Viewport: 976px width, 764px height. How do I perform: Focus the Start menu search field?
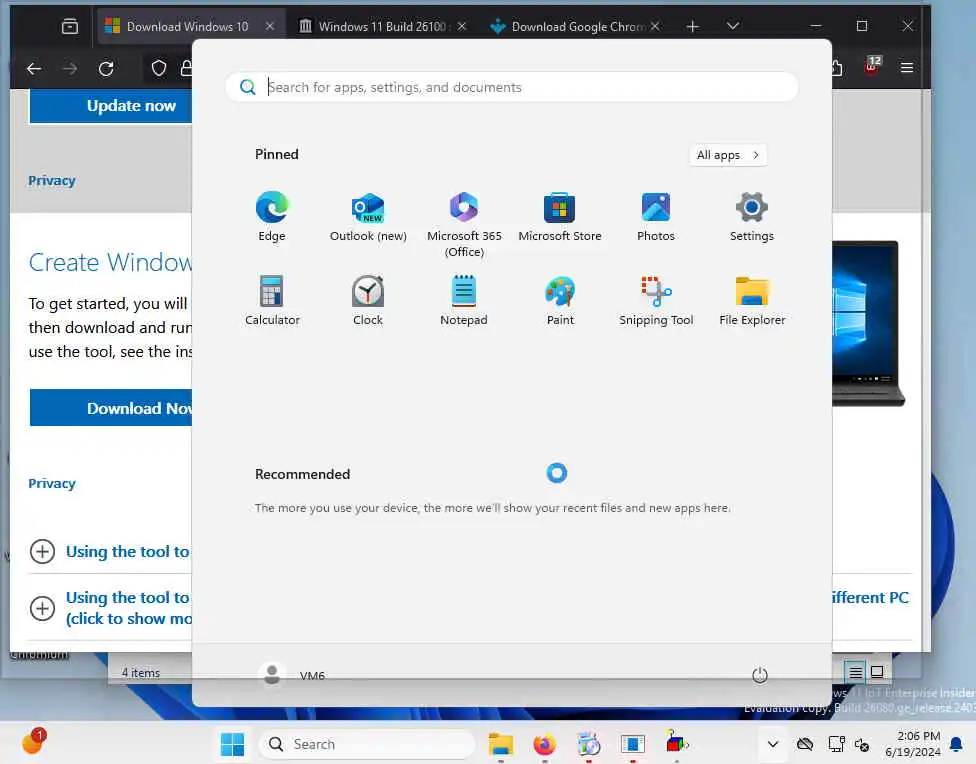click(x=512, y=87)
